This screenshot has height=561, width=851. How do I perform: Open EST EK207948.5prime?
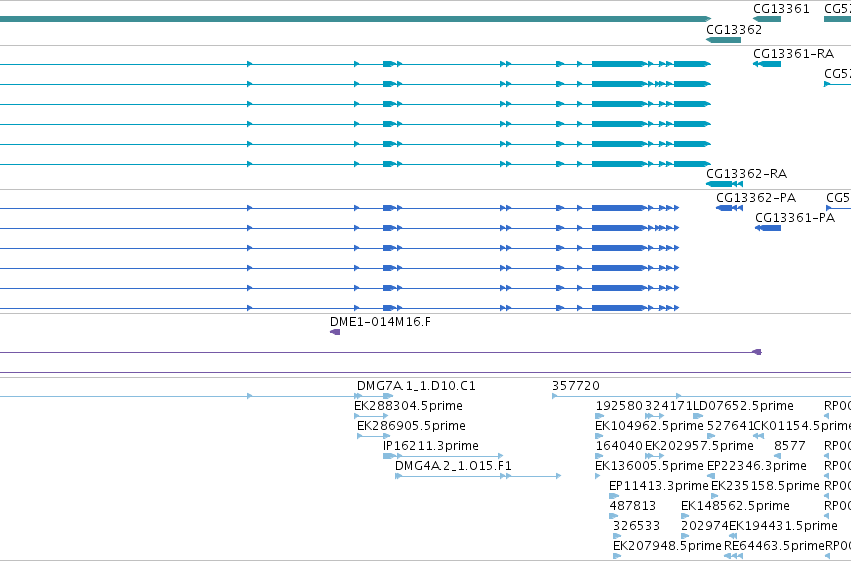tap(667, 545)
